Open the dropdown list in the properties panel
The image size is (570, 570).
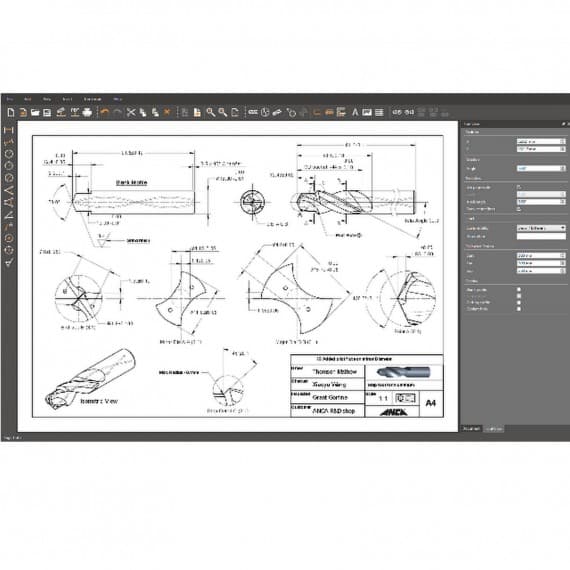541,228
